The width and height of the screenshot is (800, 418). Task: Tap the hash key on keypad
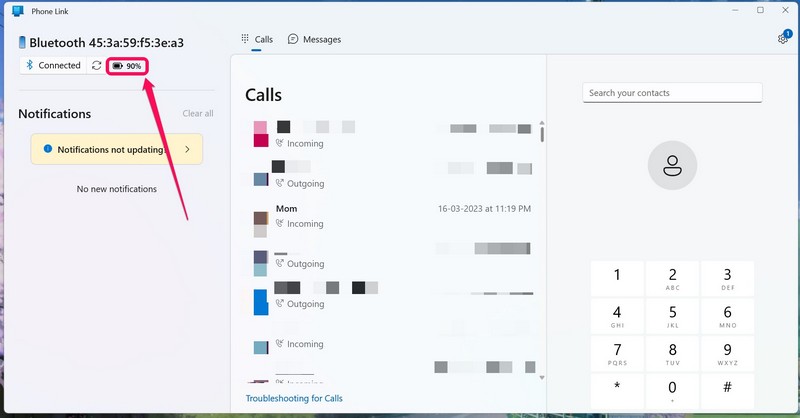coord(728,391)
